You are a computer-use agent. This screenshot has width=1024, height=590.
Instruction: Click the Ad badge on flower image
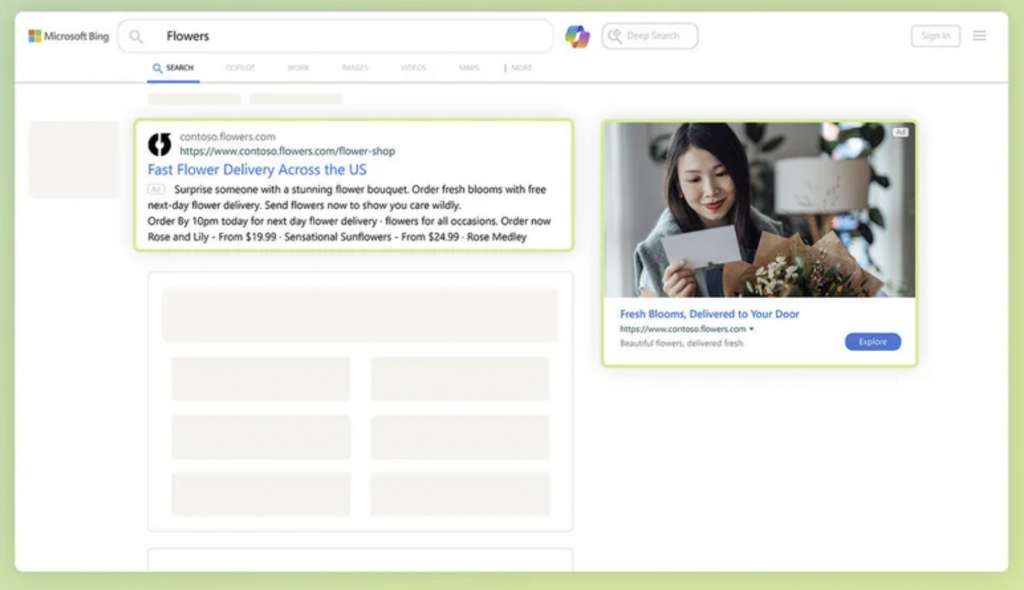click(x=900, y=132)
